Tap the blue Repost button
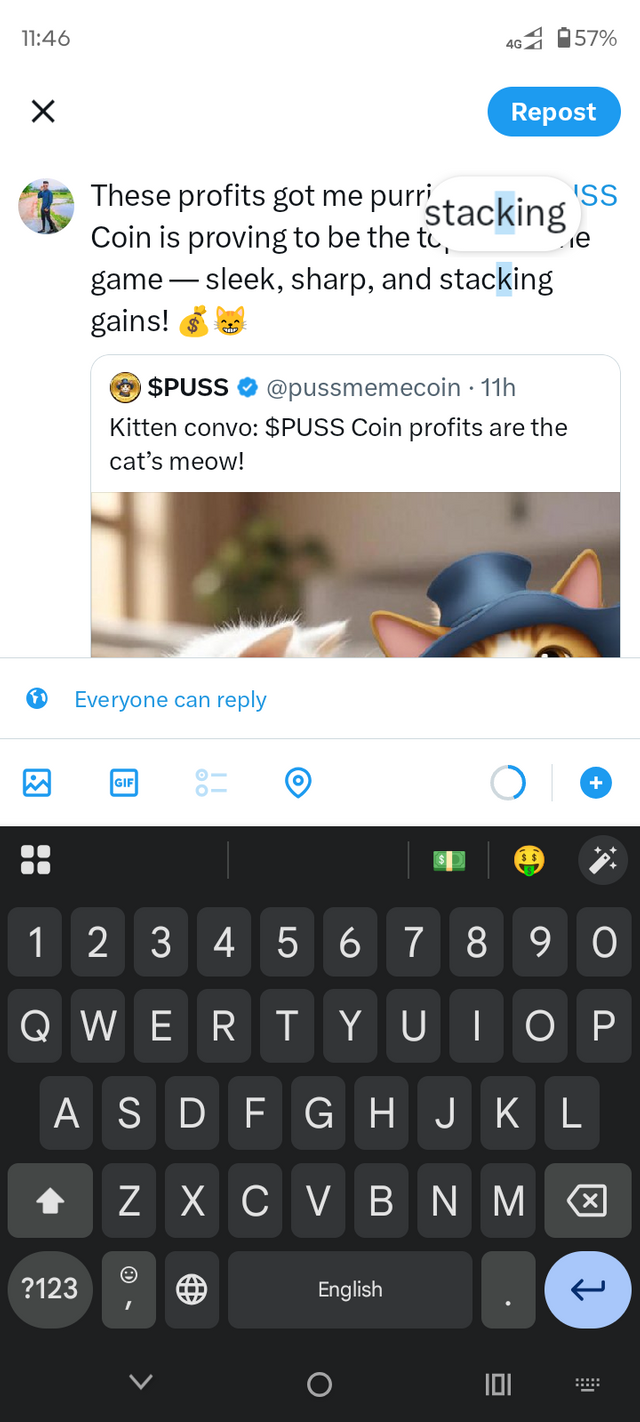 pyautogui.click(x=554, y=111)
